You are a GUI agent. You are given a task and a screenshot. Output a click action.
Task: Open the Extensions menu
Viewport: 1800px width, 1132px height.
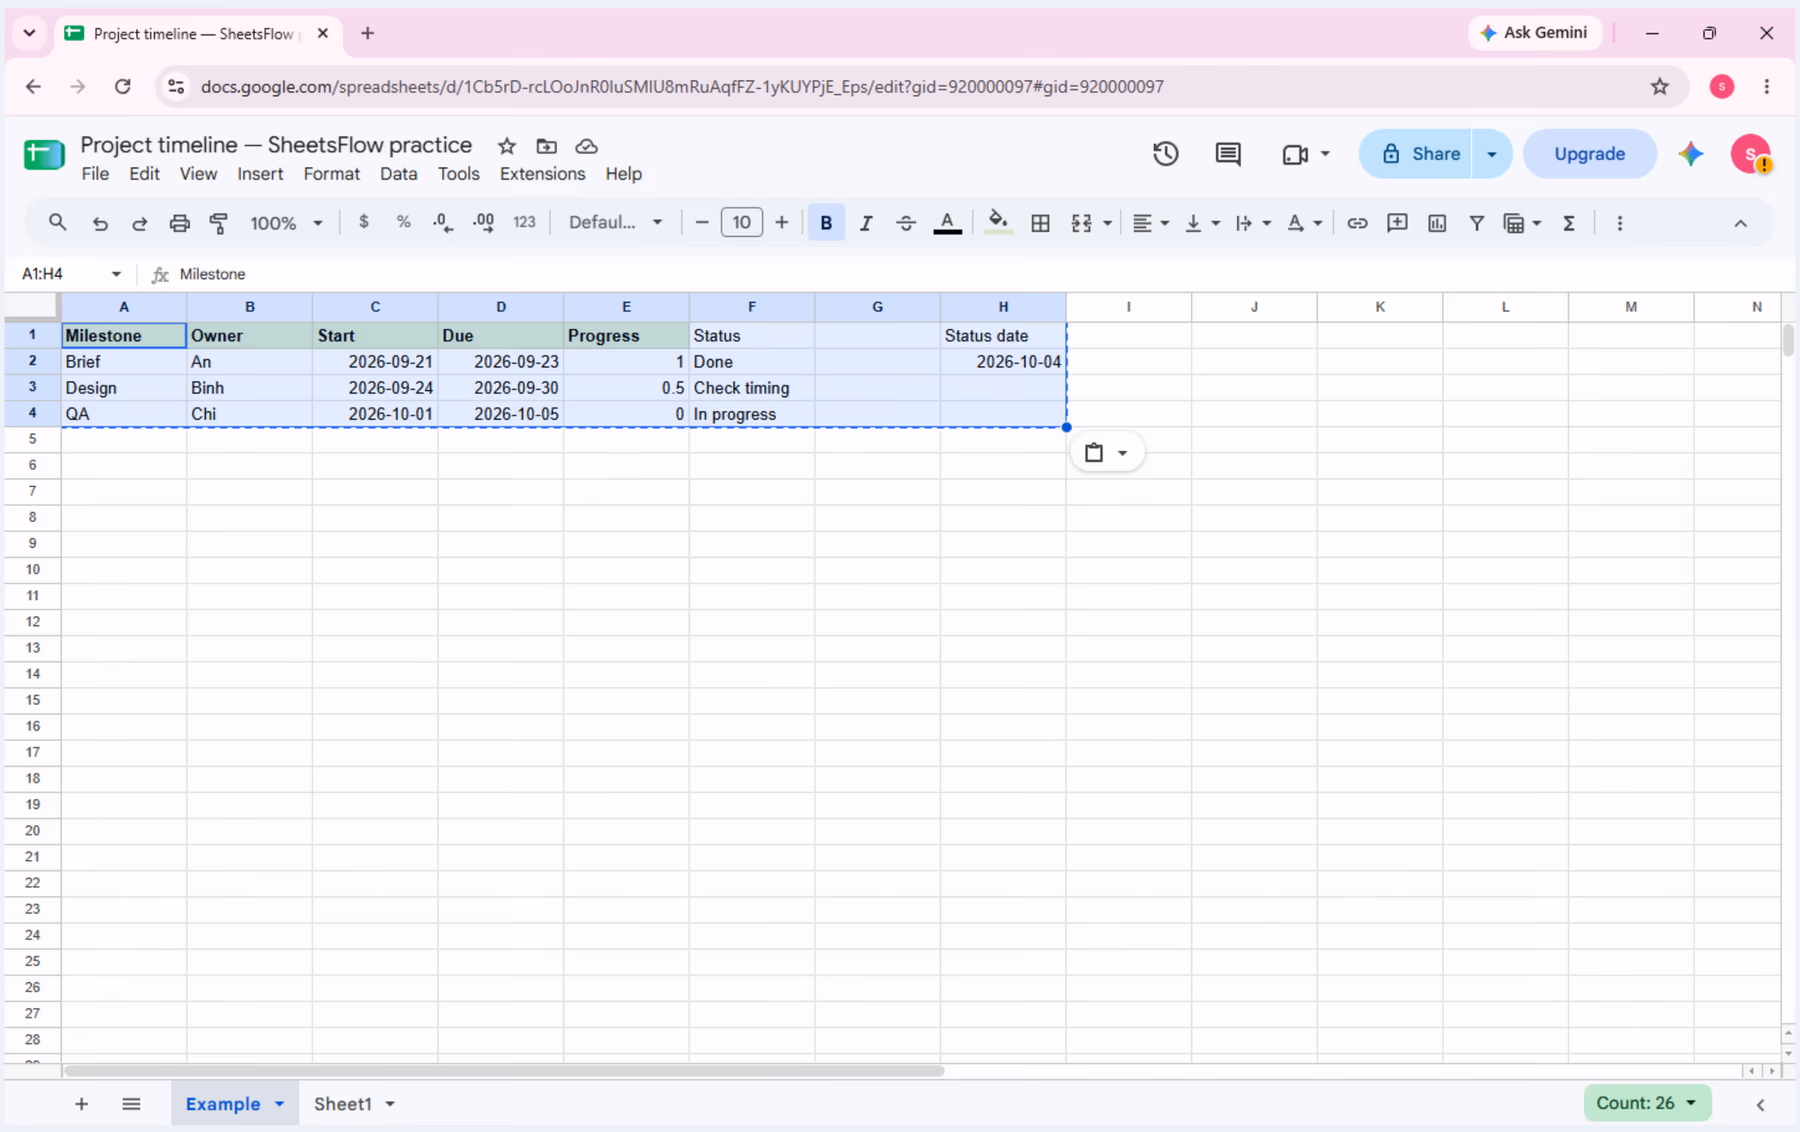[x=542, y=174]
